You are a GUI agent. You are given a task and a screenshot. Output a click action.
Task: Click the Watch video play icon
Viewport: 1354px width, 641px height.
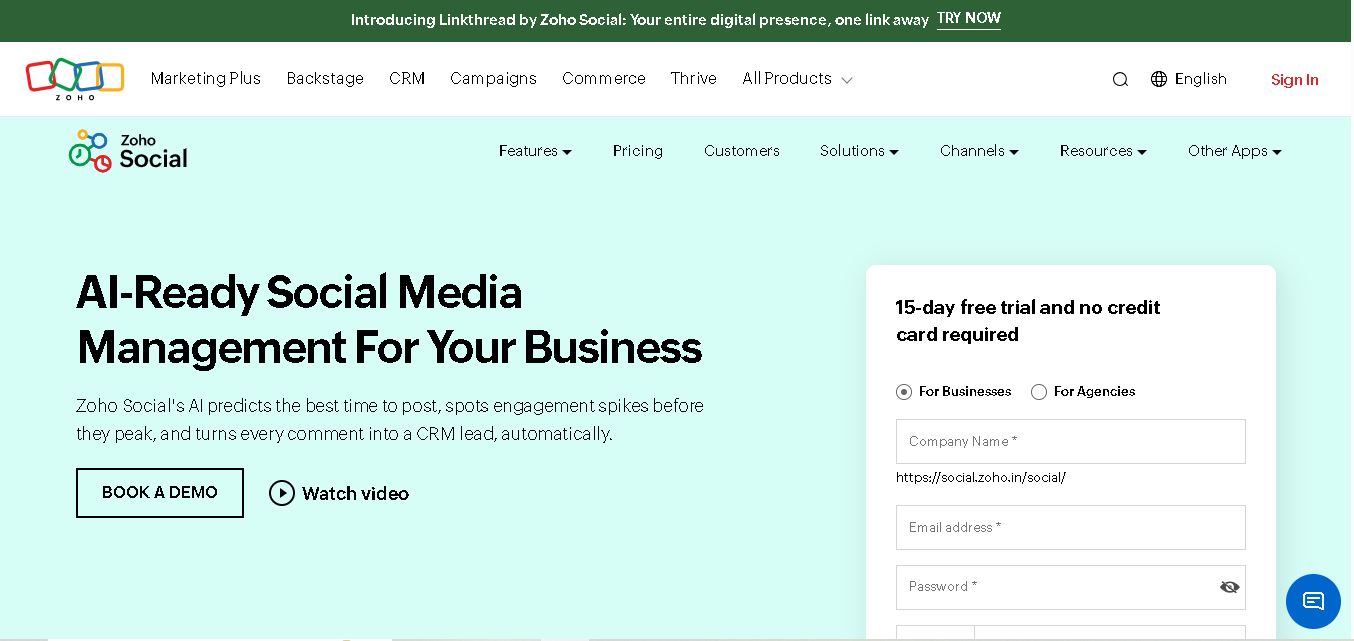point(282,493)
